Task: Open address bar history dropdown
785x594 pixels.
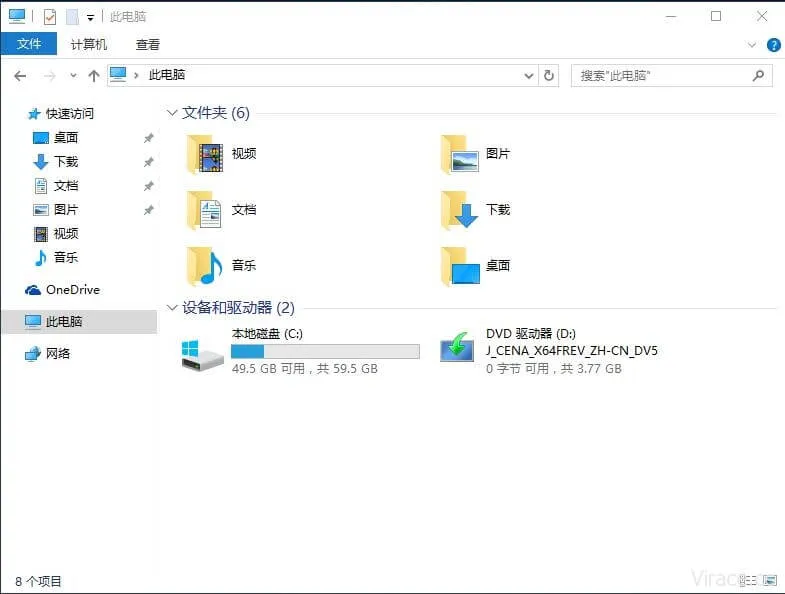Action: [529, 76]
